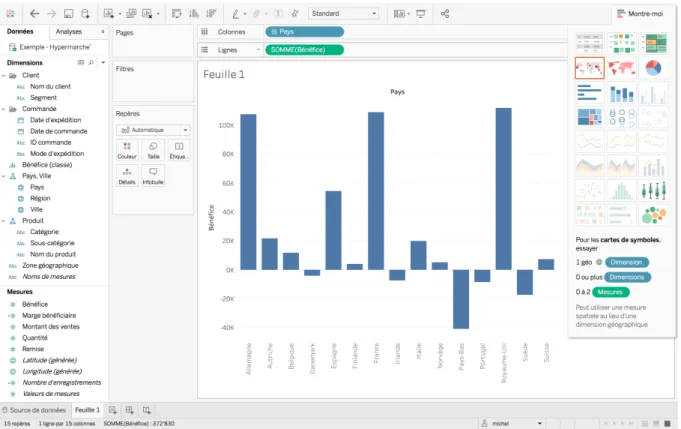
Task: Click the SOMME(Bénéfice) pill on Lignes
Action: point(304,50)
